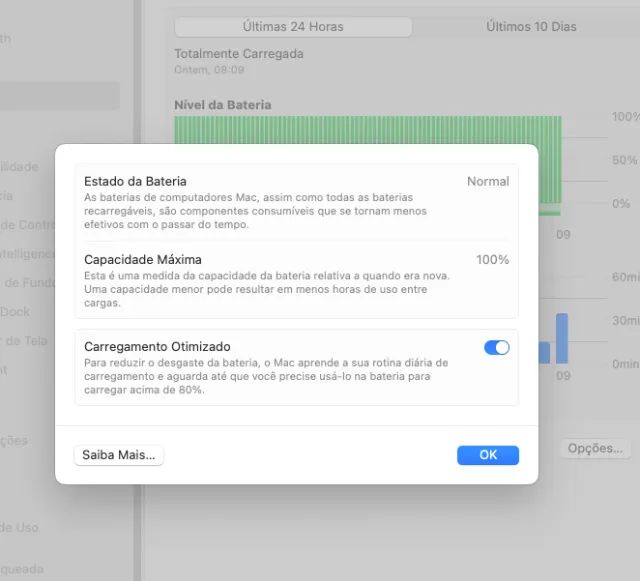Click the Carregamento Otimizado label
Screen dimensions: 640x581
pos(157,347)
